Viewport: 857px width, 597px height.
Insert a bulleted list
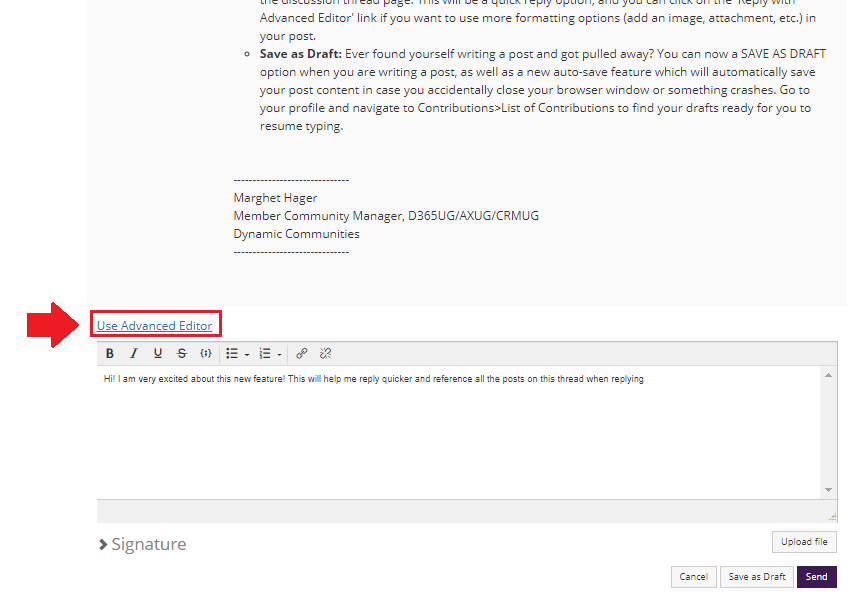click(232, 354)
